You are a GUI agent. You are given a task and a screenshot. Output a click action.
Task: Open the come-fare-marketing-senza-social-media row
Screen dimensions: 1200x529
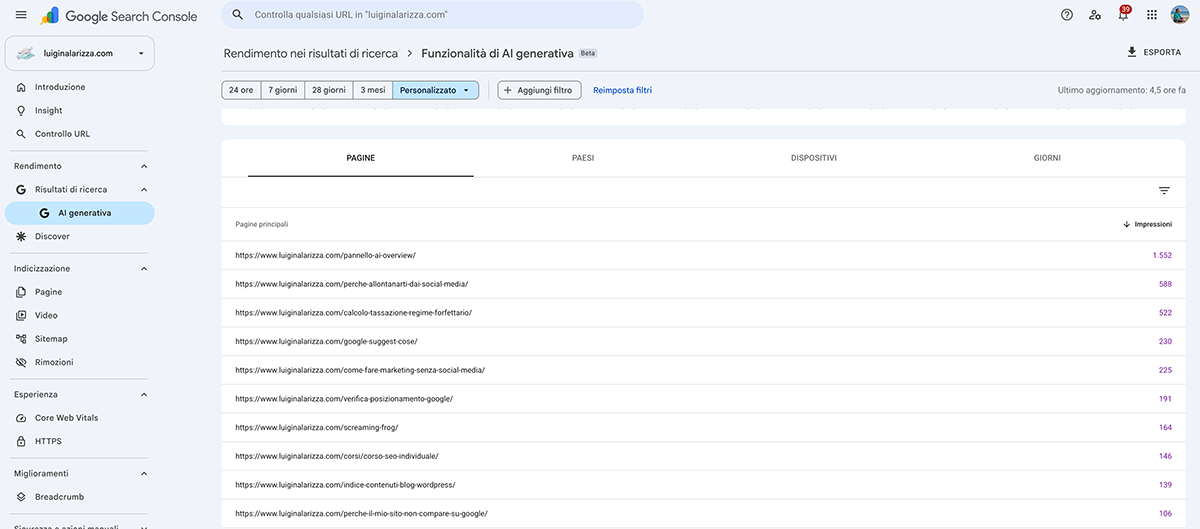[703, 370]
